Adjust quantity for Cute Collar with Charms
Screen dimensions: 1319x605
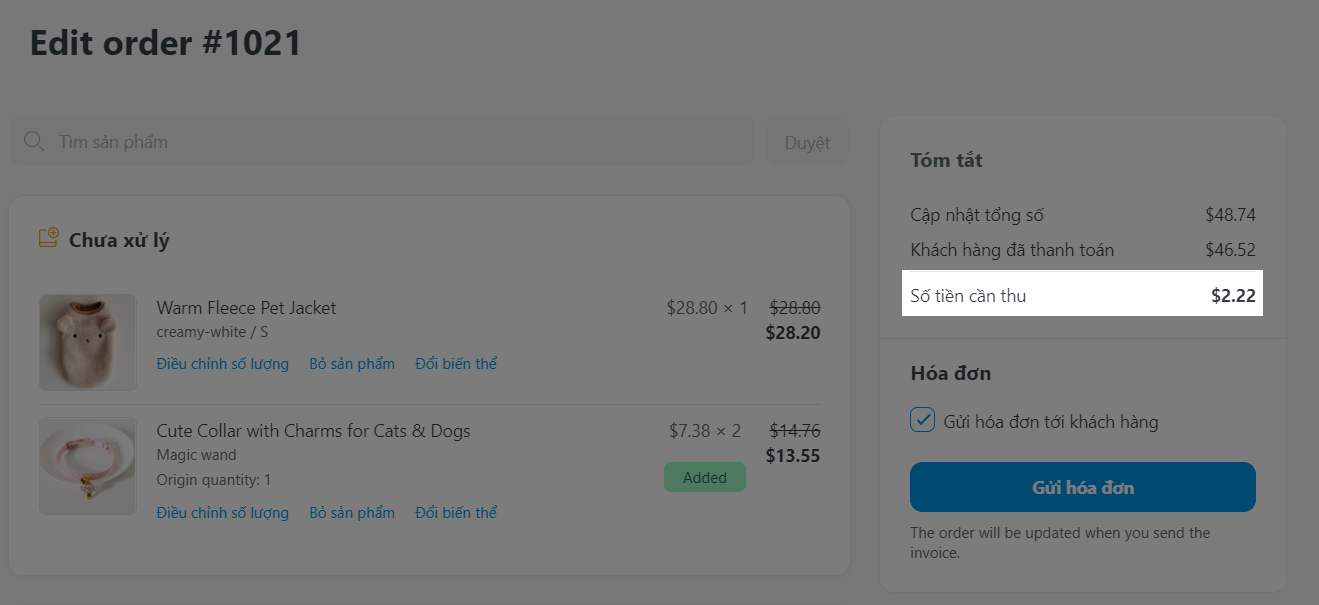tap(222, 513)
